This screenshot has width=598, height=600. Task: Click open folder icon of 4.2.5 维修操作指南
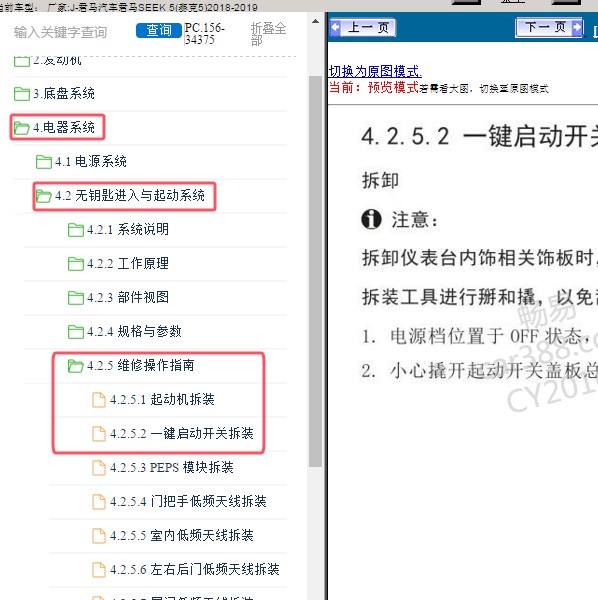click(x=75, y=366)
